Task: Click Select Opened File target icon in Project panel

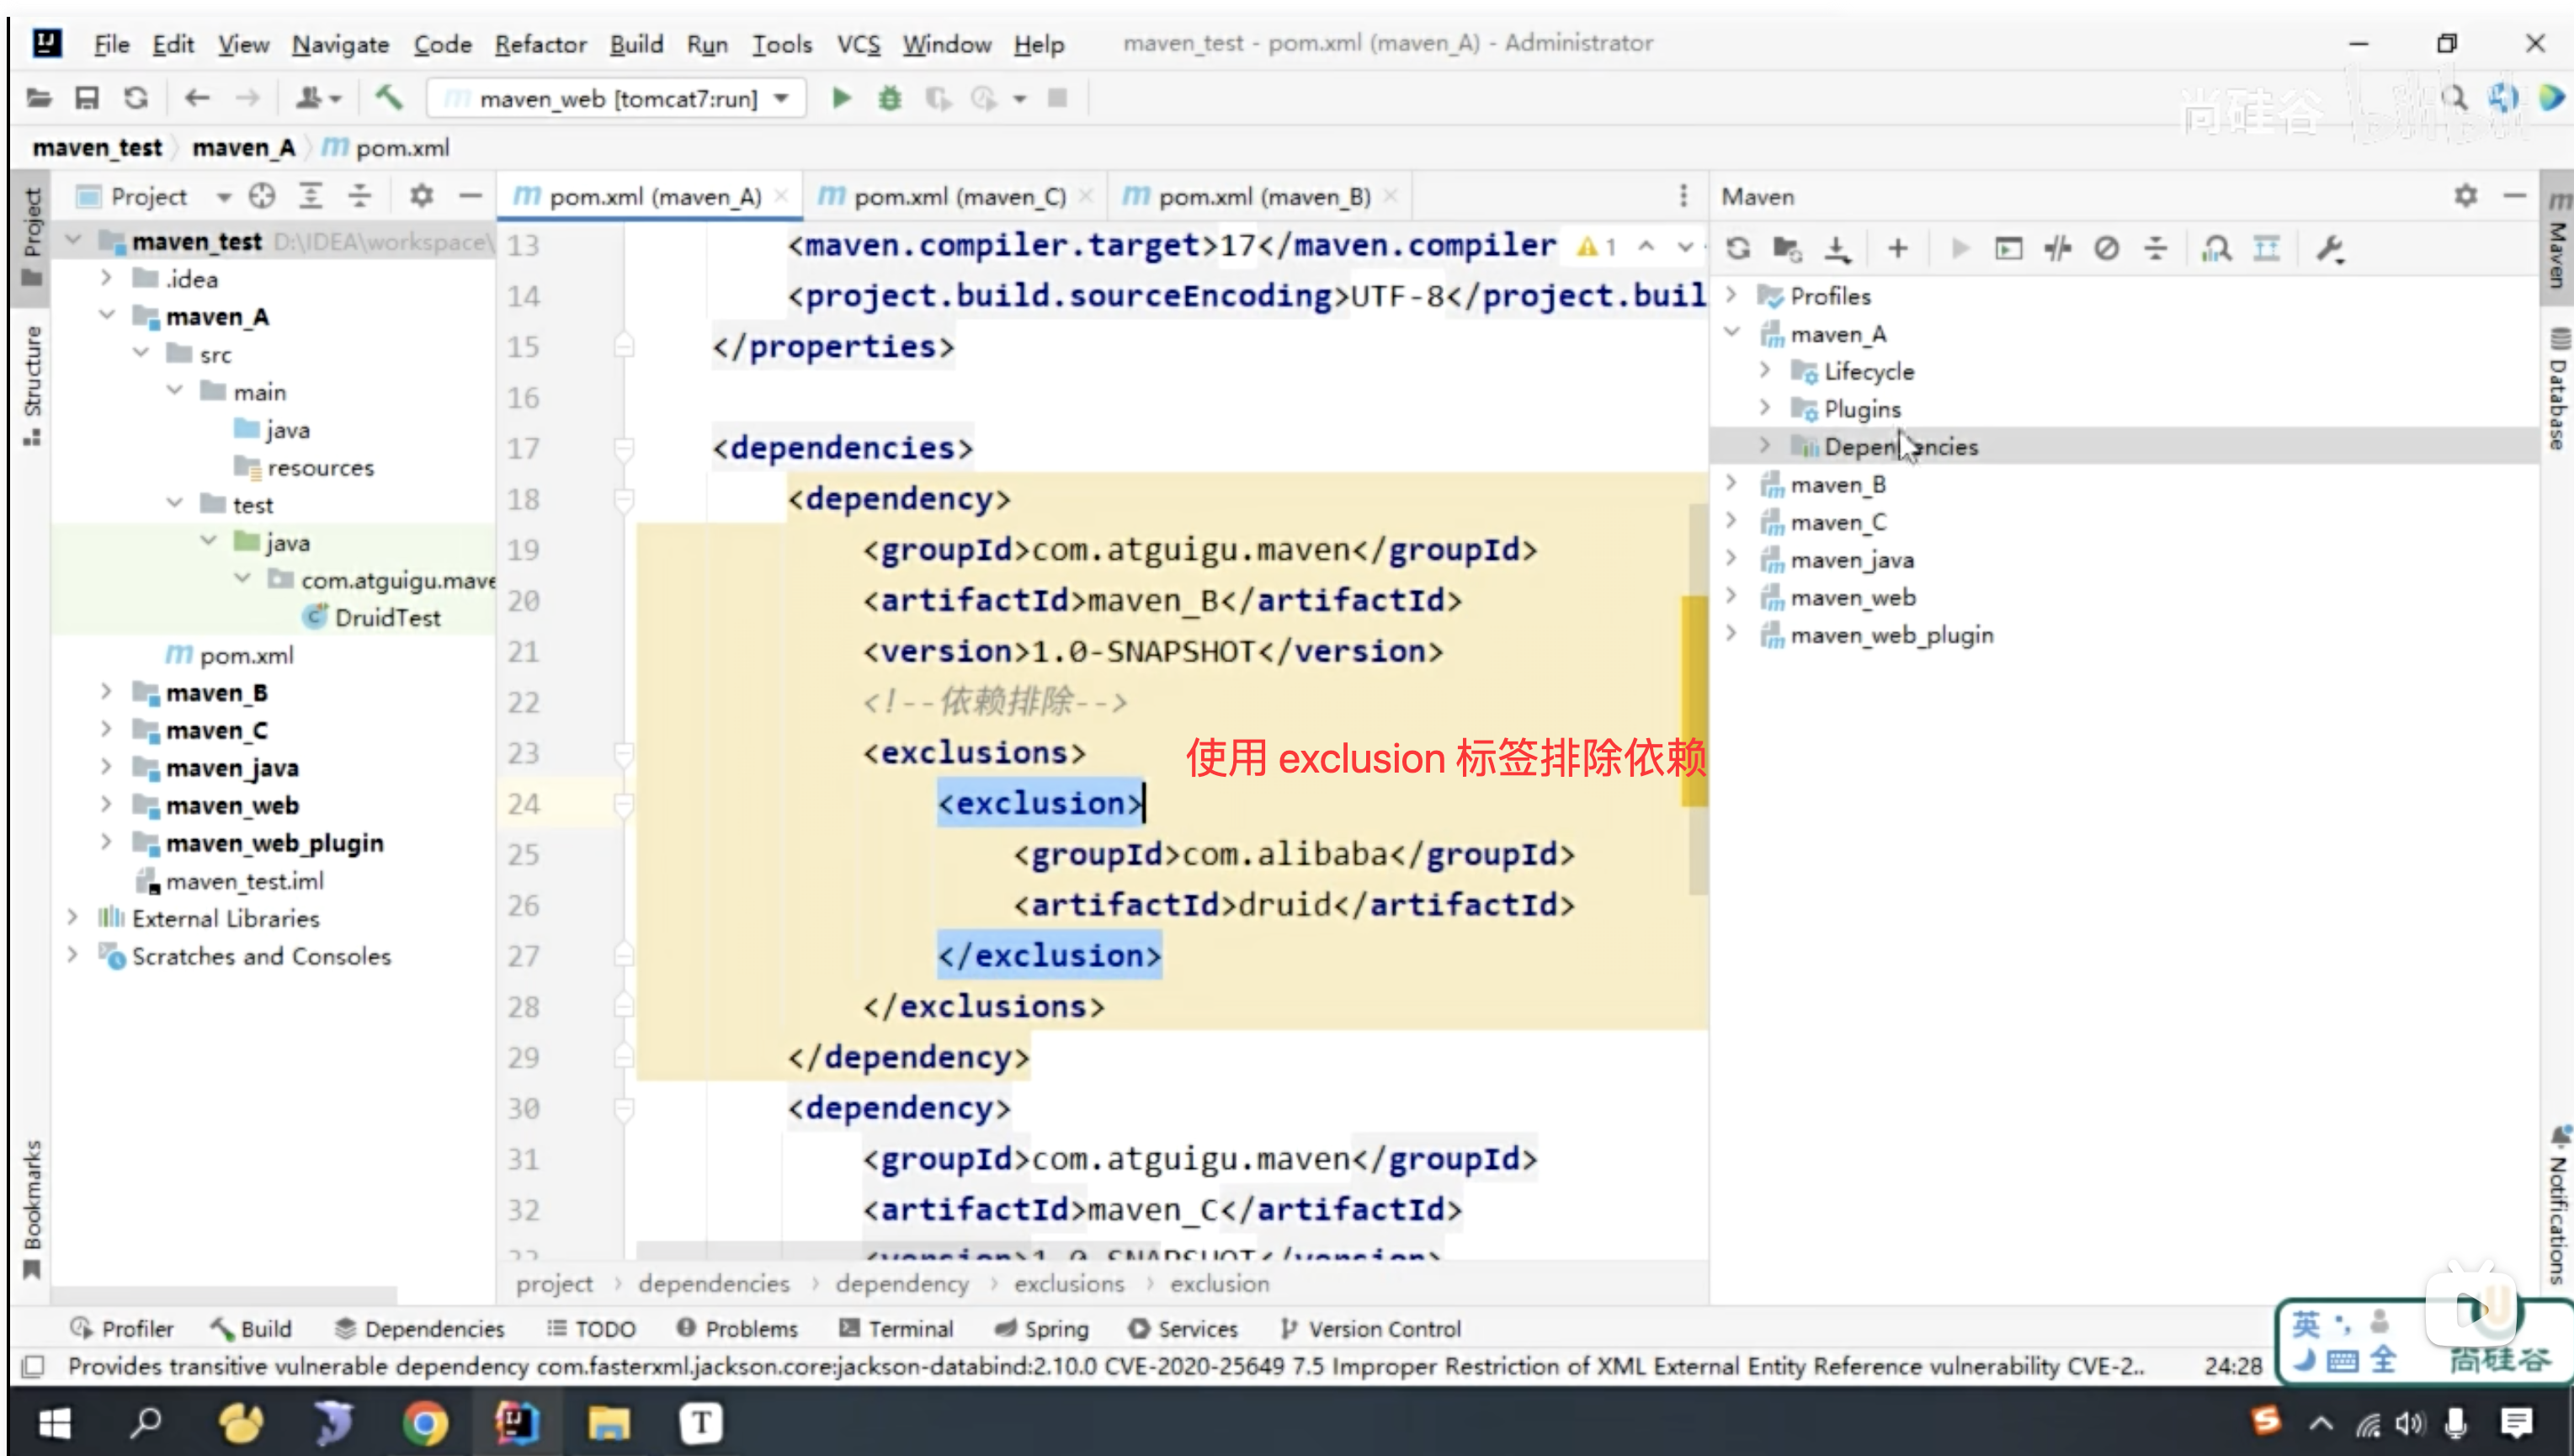Action: [x=262, y=196]
